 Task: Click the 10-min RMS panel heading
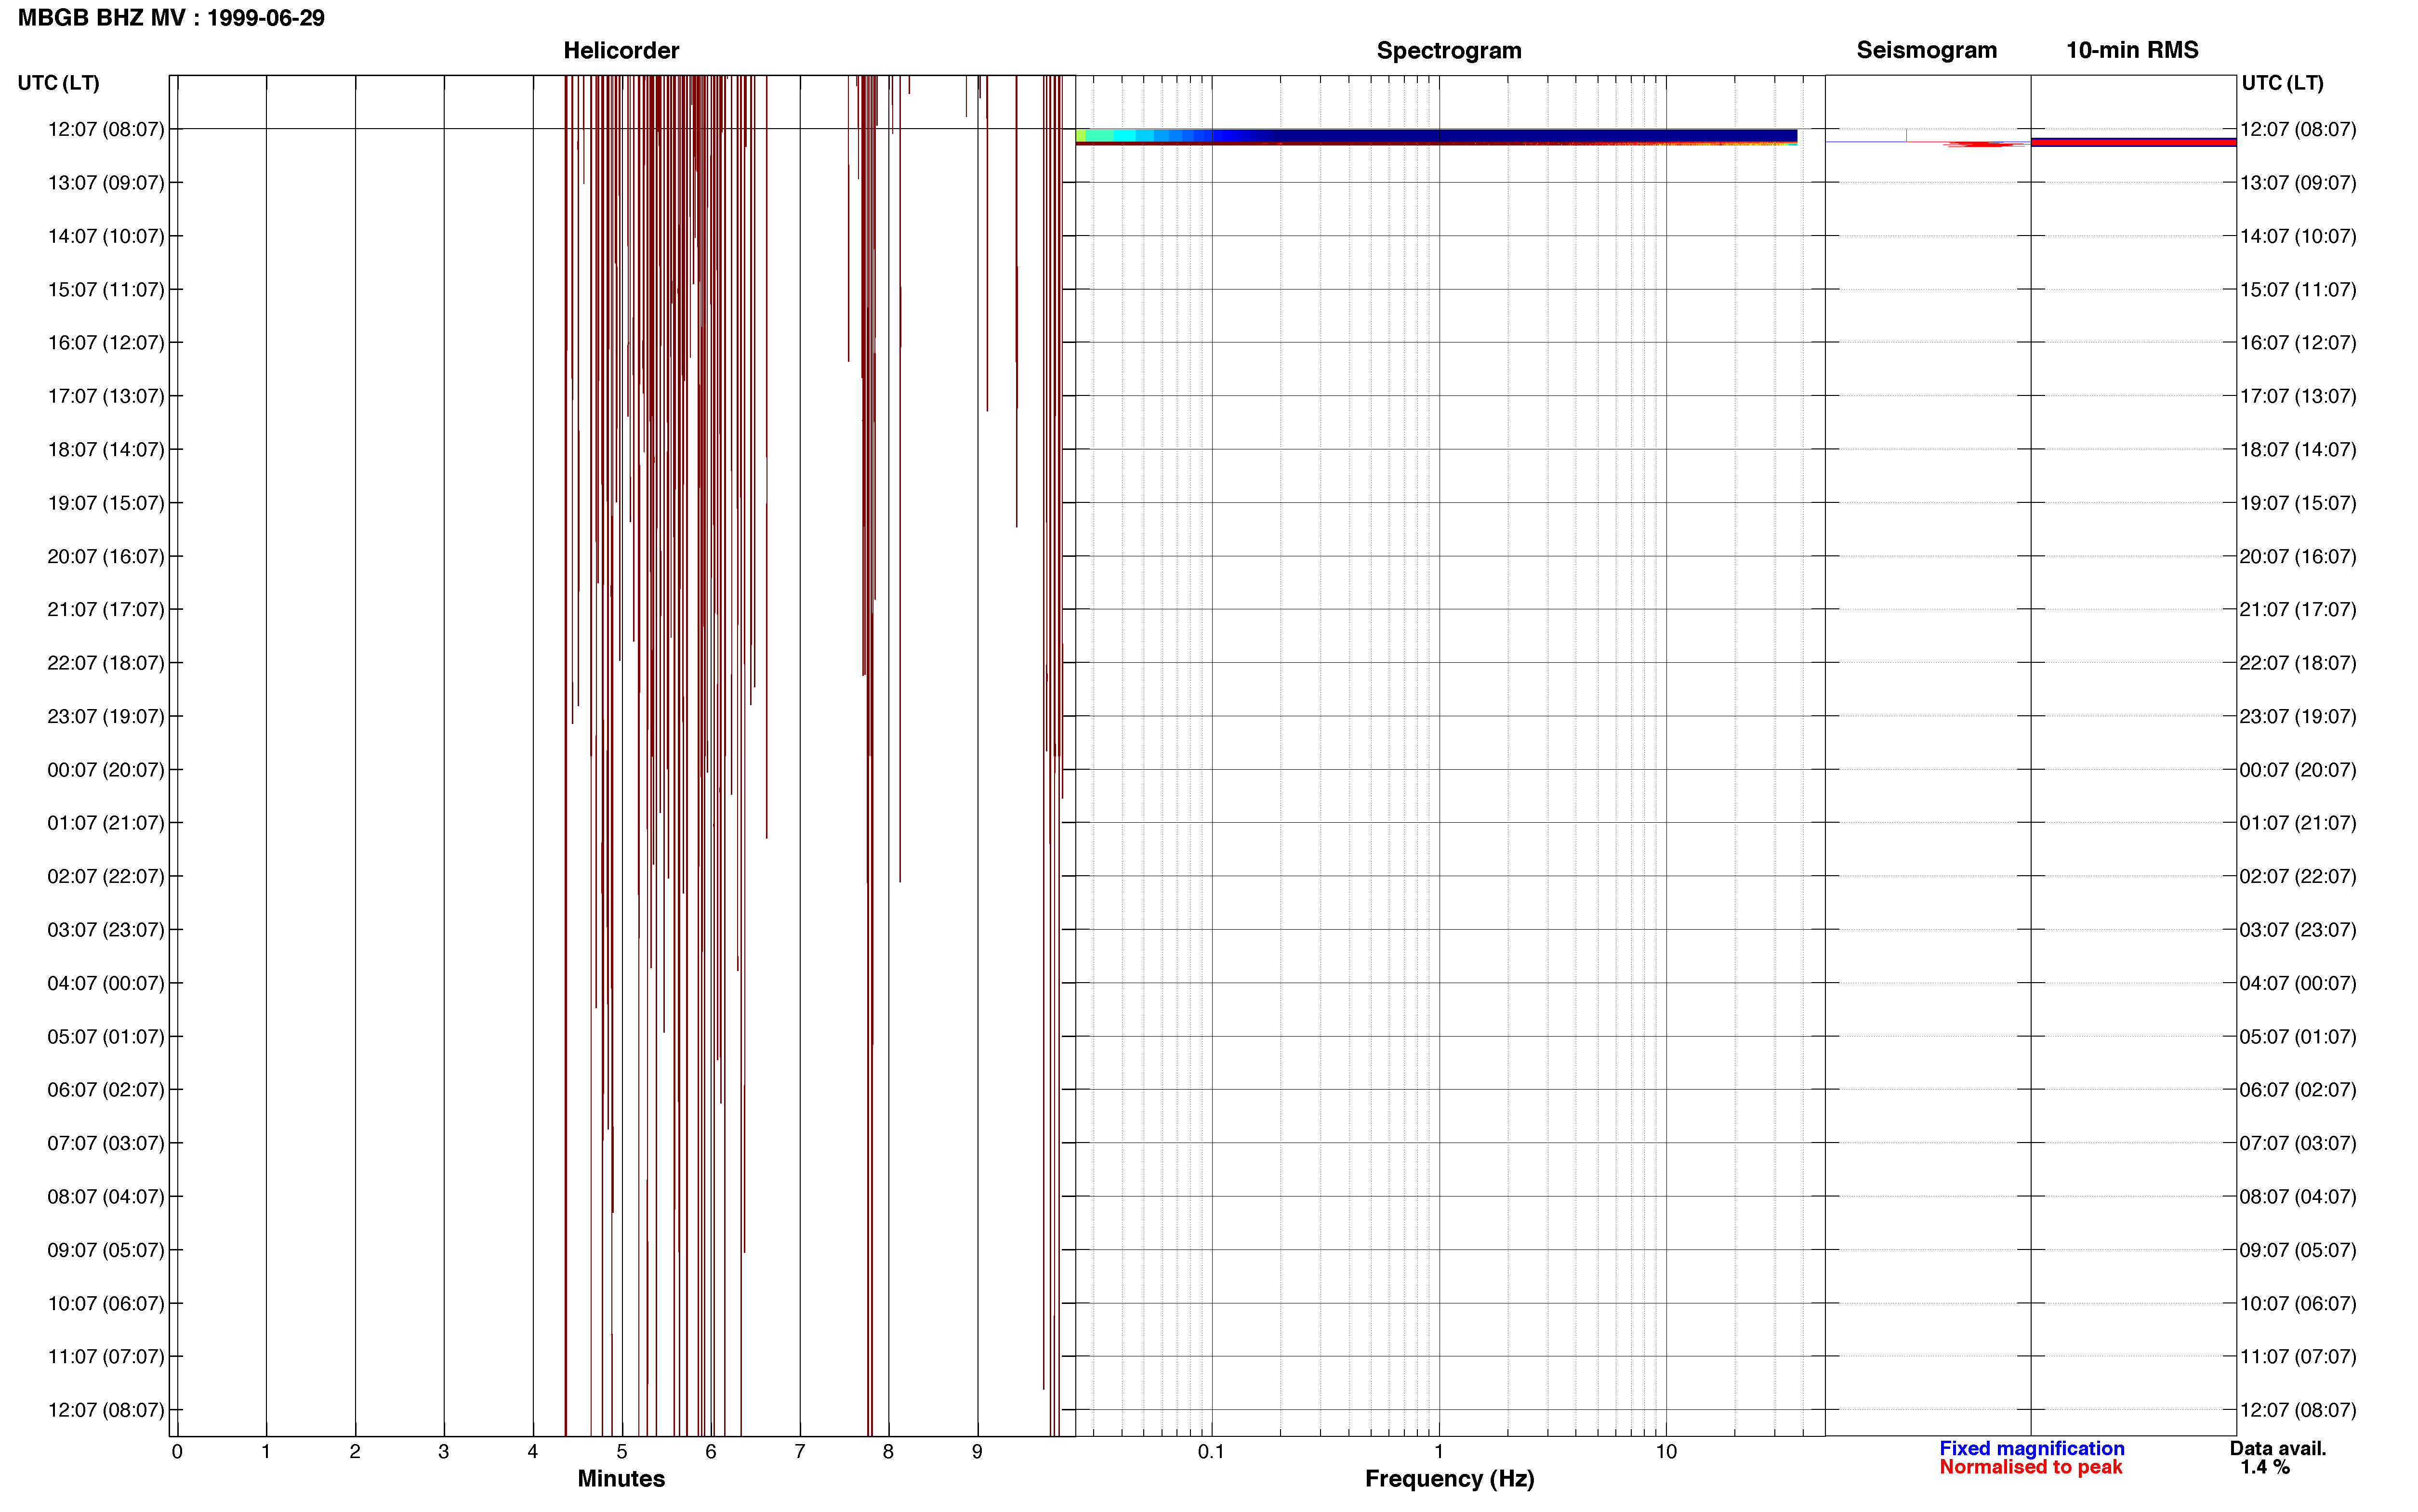(x=2132, y=50)
